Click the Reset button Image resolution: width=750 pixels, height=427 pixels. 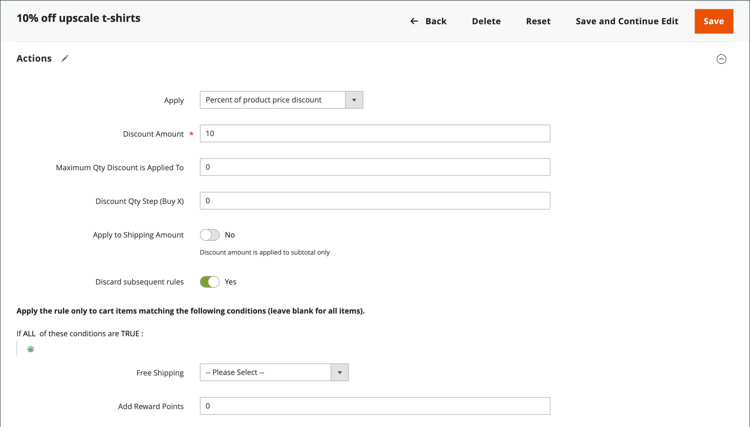tap(538, 21)
